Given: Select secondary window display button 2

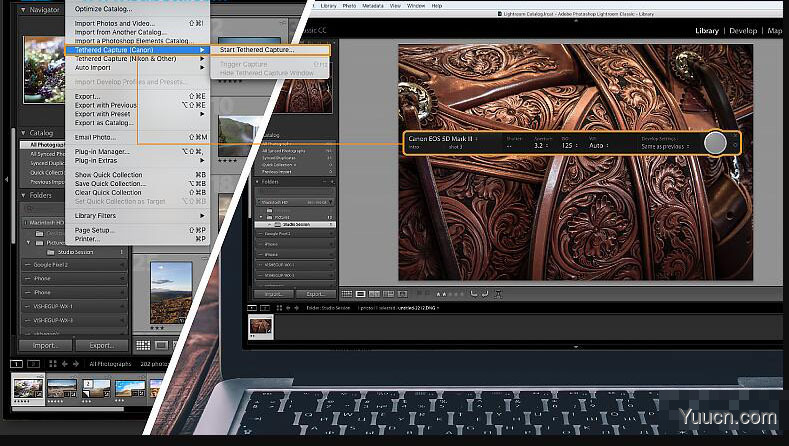Looking at the screenshot, I should [33, 364].
